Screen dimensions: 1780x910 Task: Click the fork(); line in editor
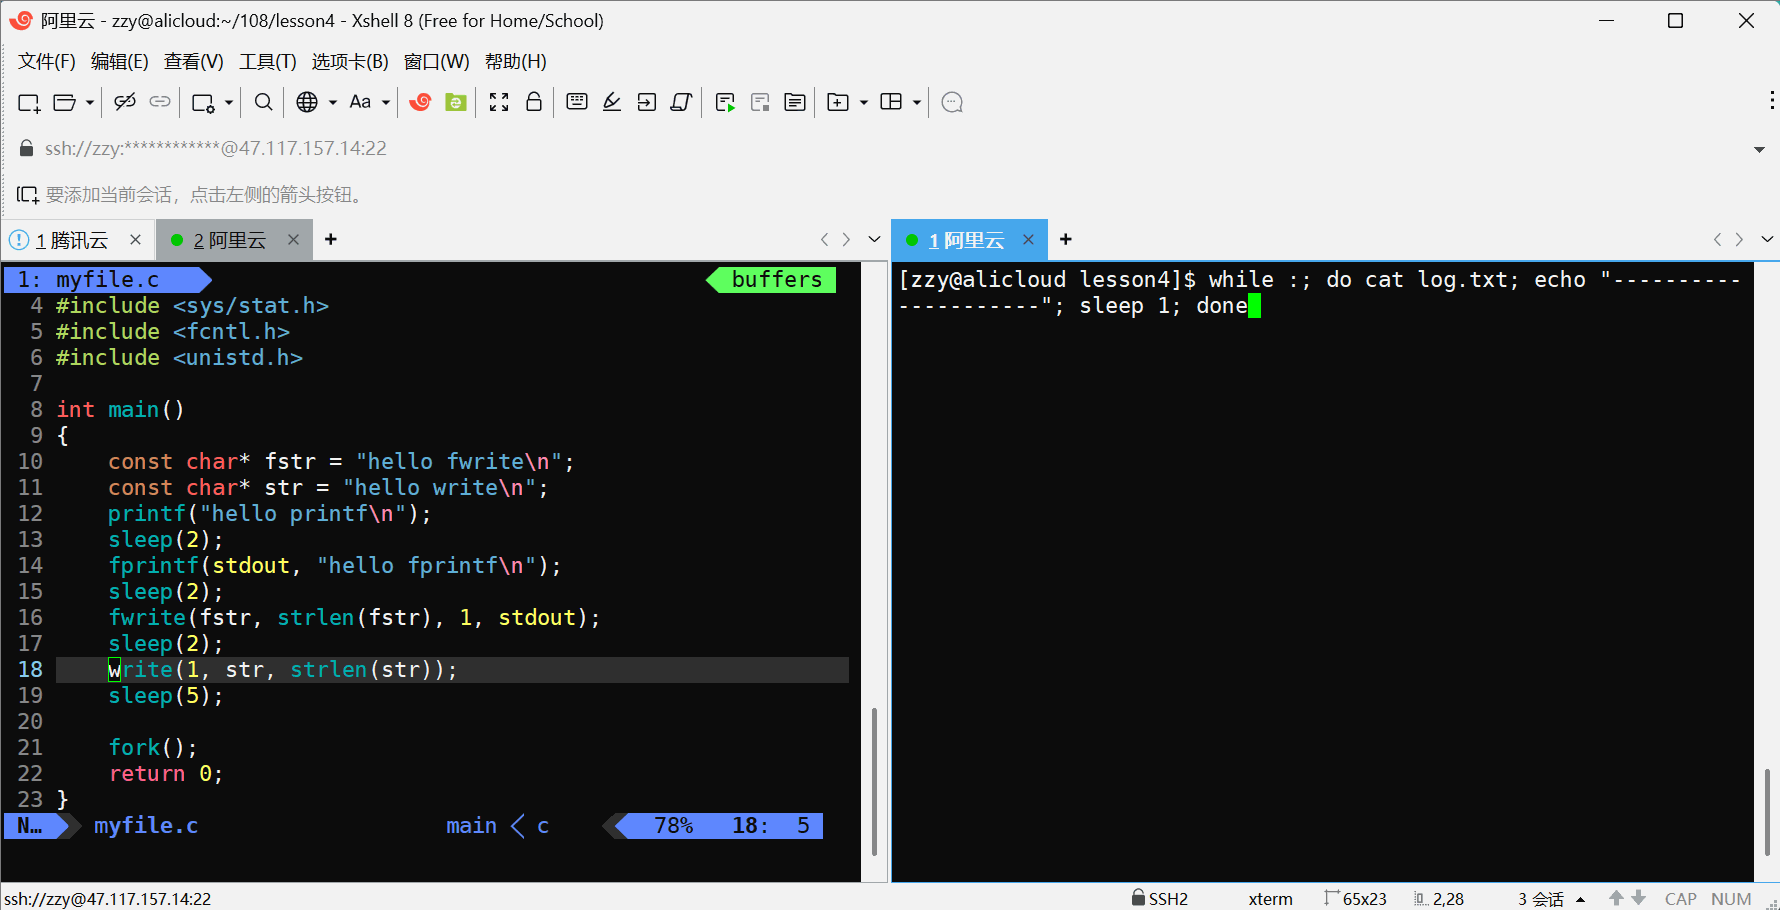click(x=153, y=748)
